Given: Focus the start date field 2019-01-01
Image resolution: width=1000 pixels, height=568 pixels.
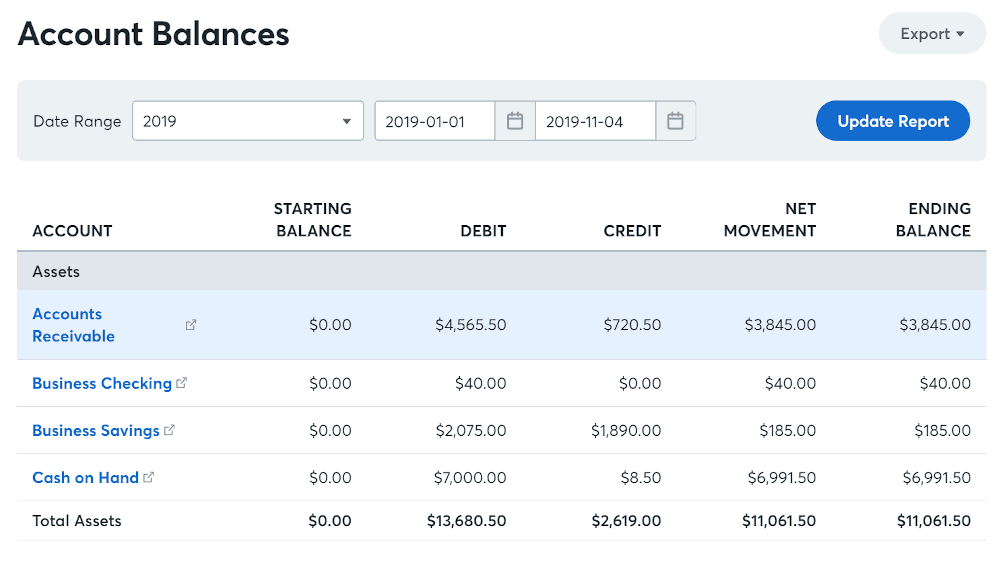Looking at the screenshot, I should (x=435, y=120).
